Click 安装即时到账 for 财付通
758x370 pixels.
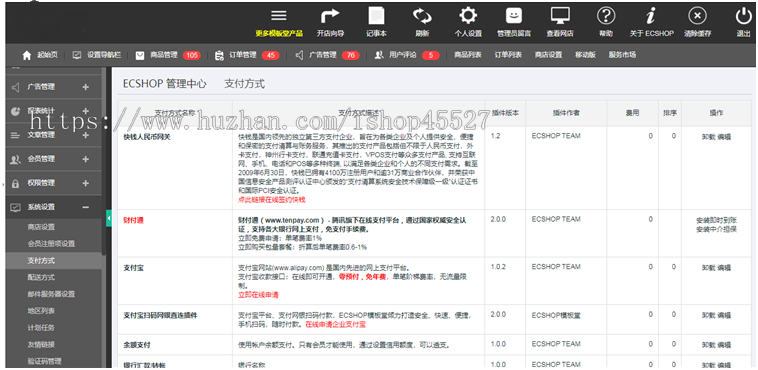point(716,220)
